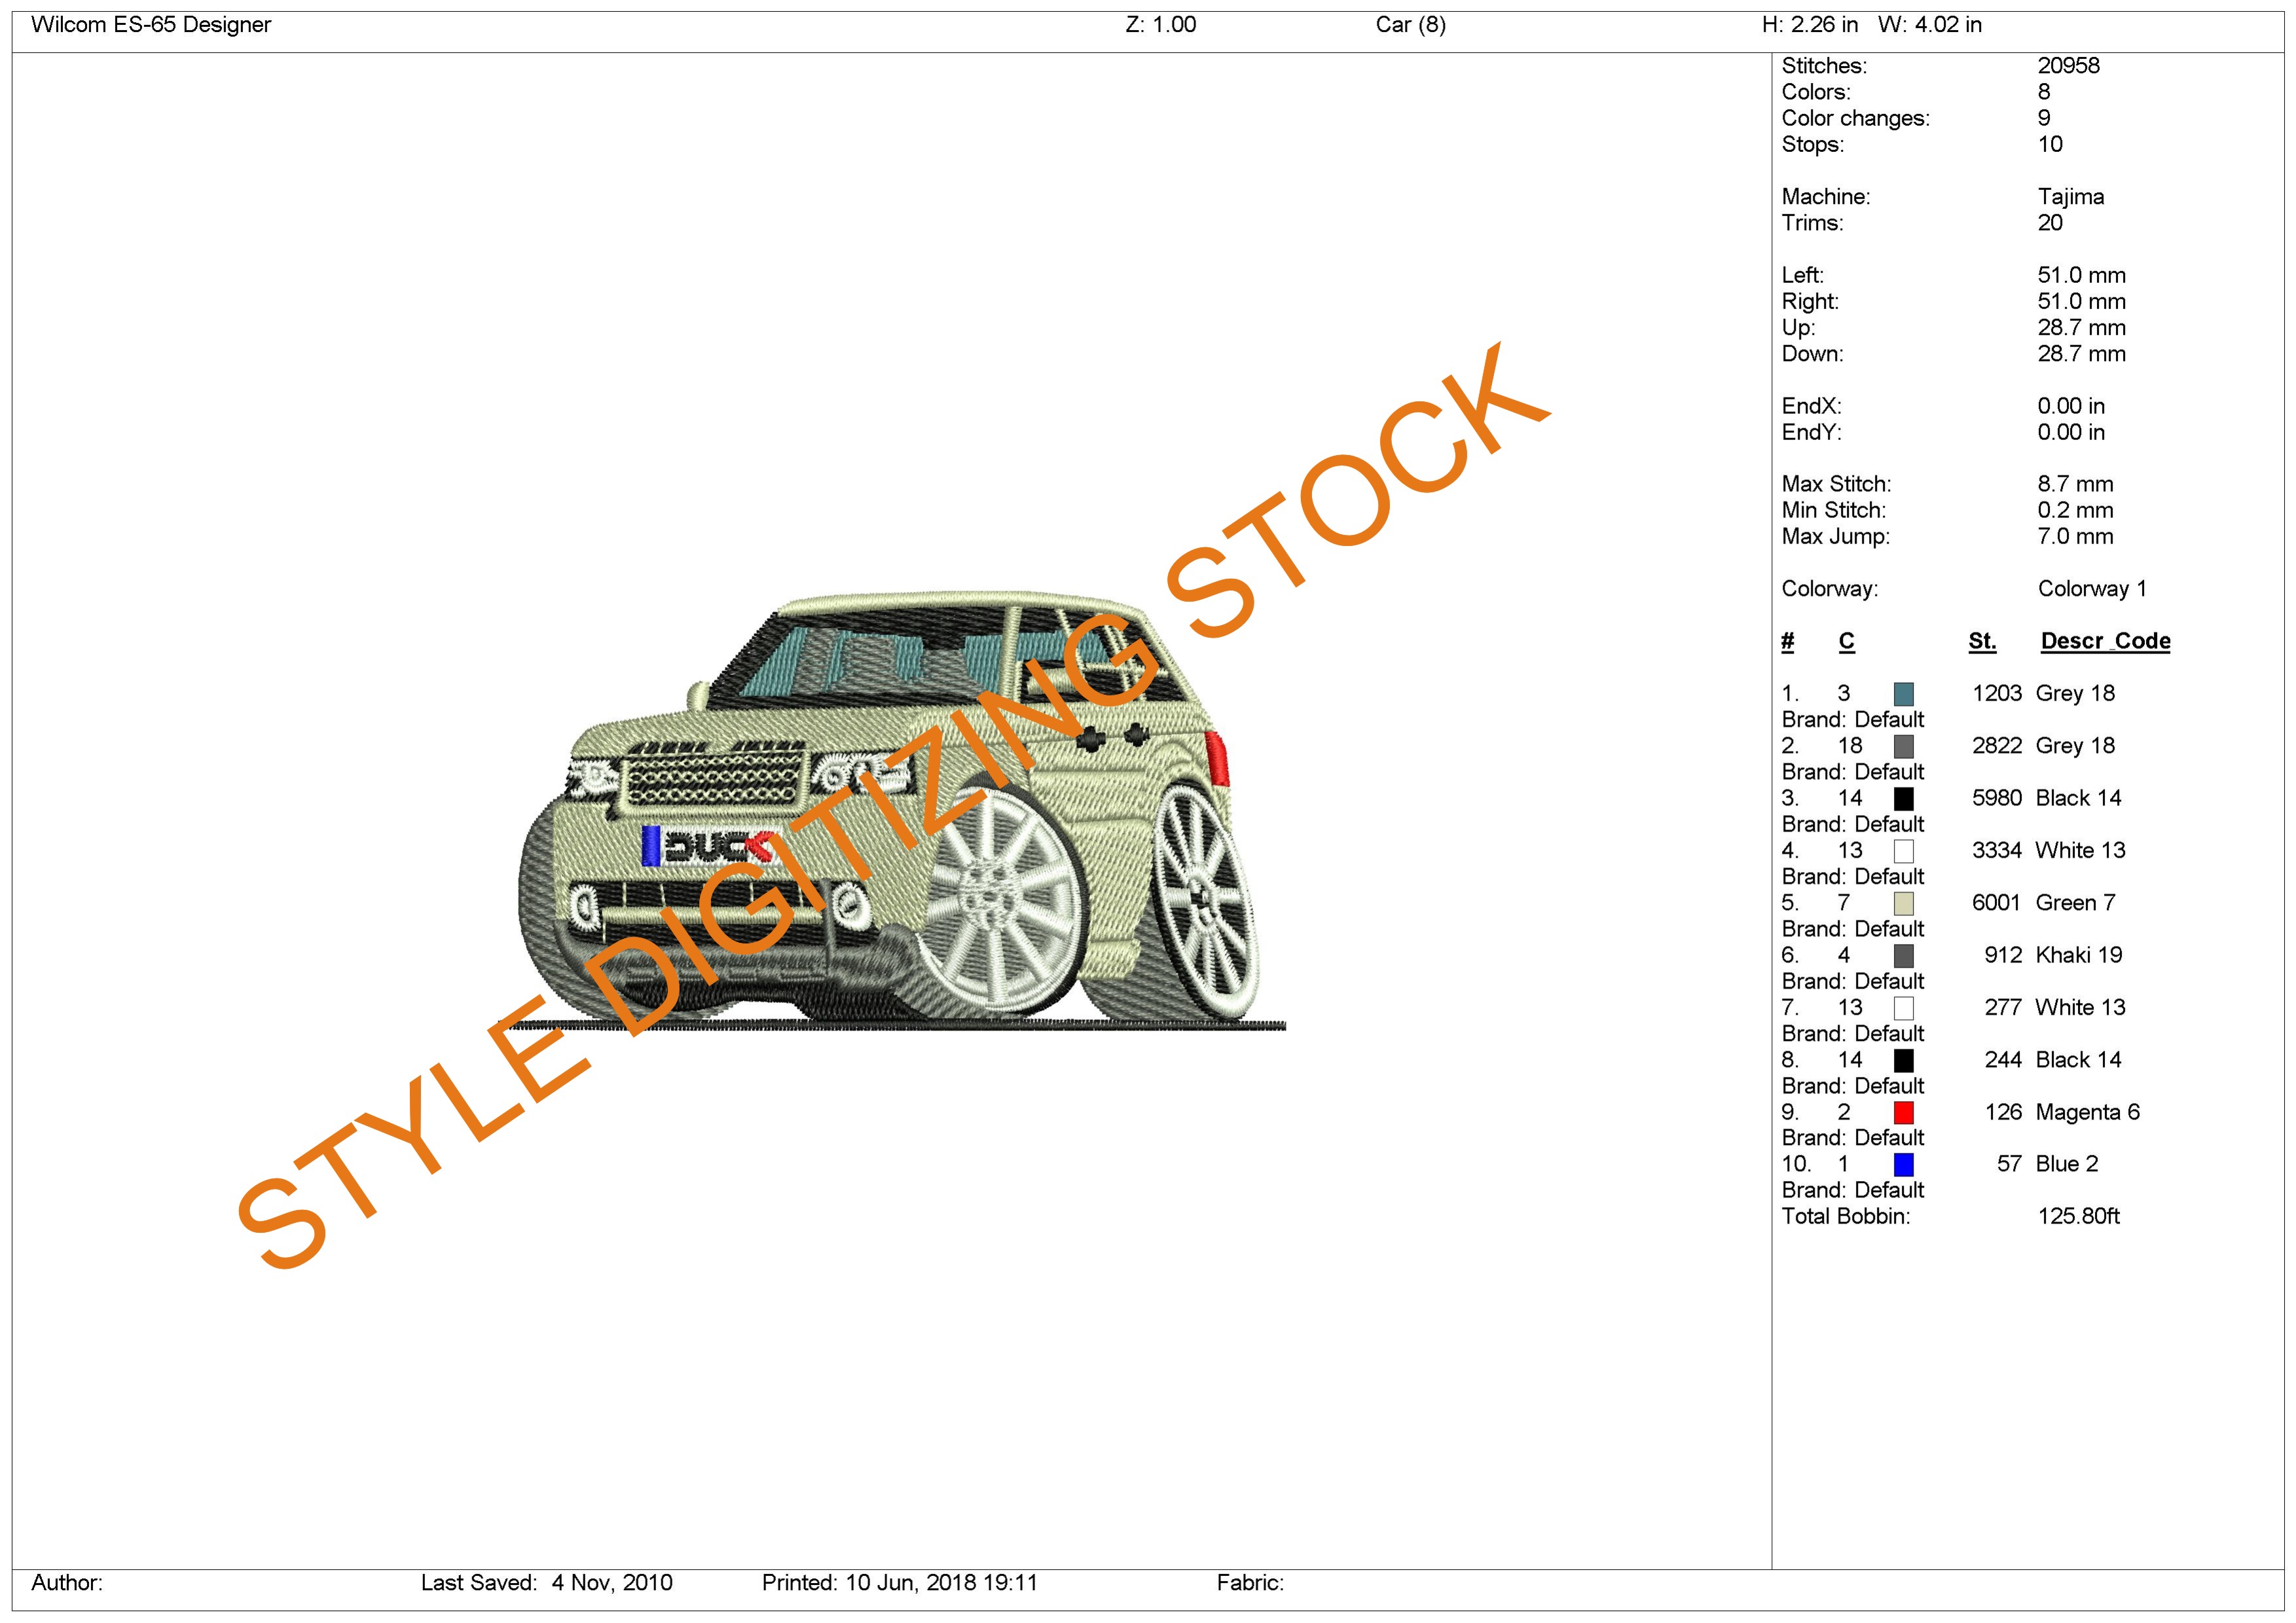Click the Car (8) design title
This screenshot has height=1623, width=2296.
tap(1410, 25)
